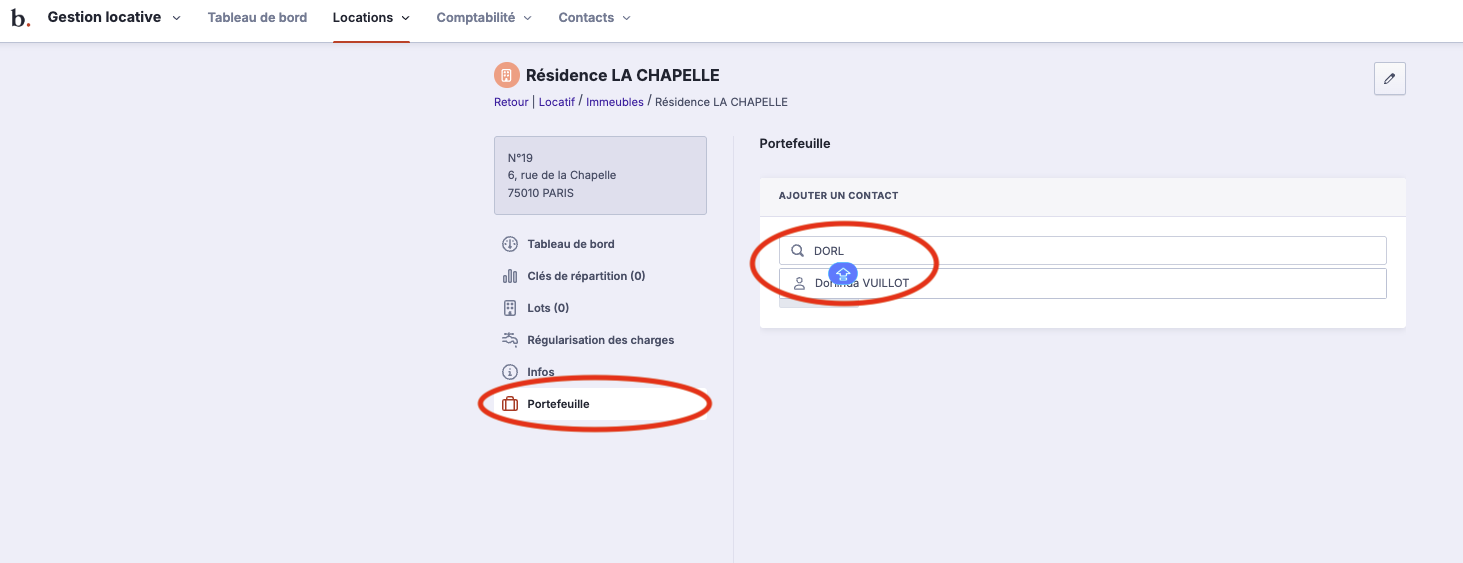The image size is (1463, 563).
Task: Open the Immeubles breadcrumb link
Action: click(615, 102)
